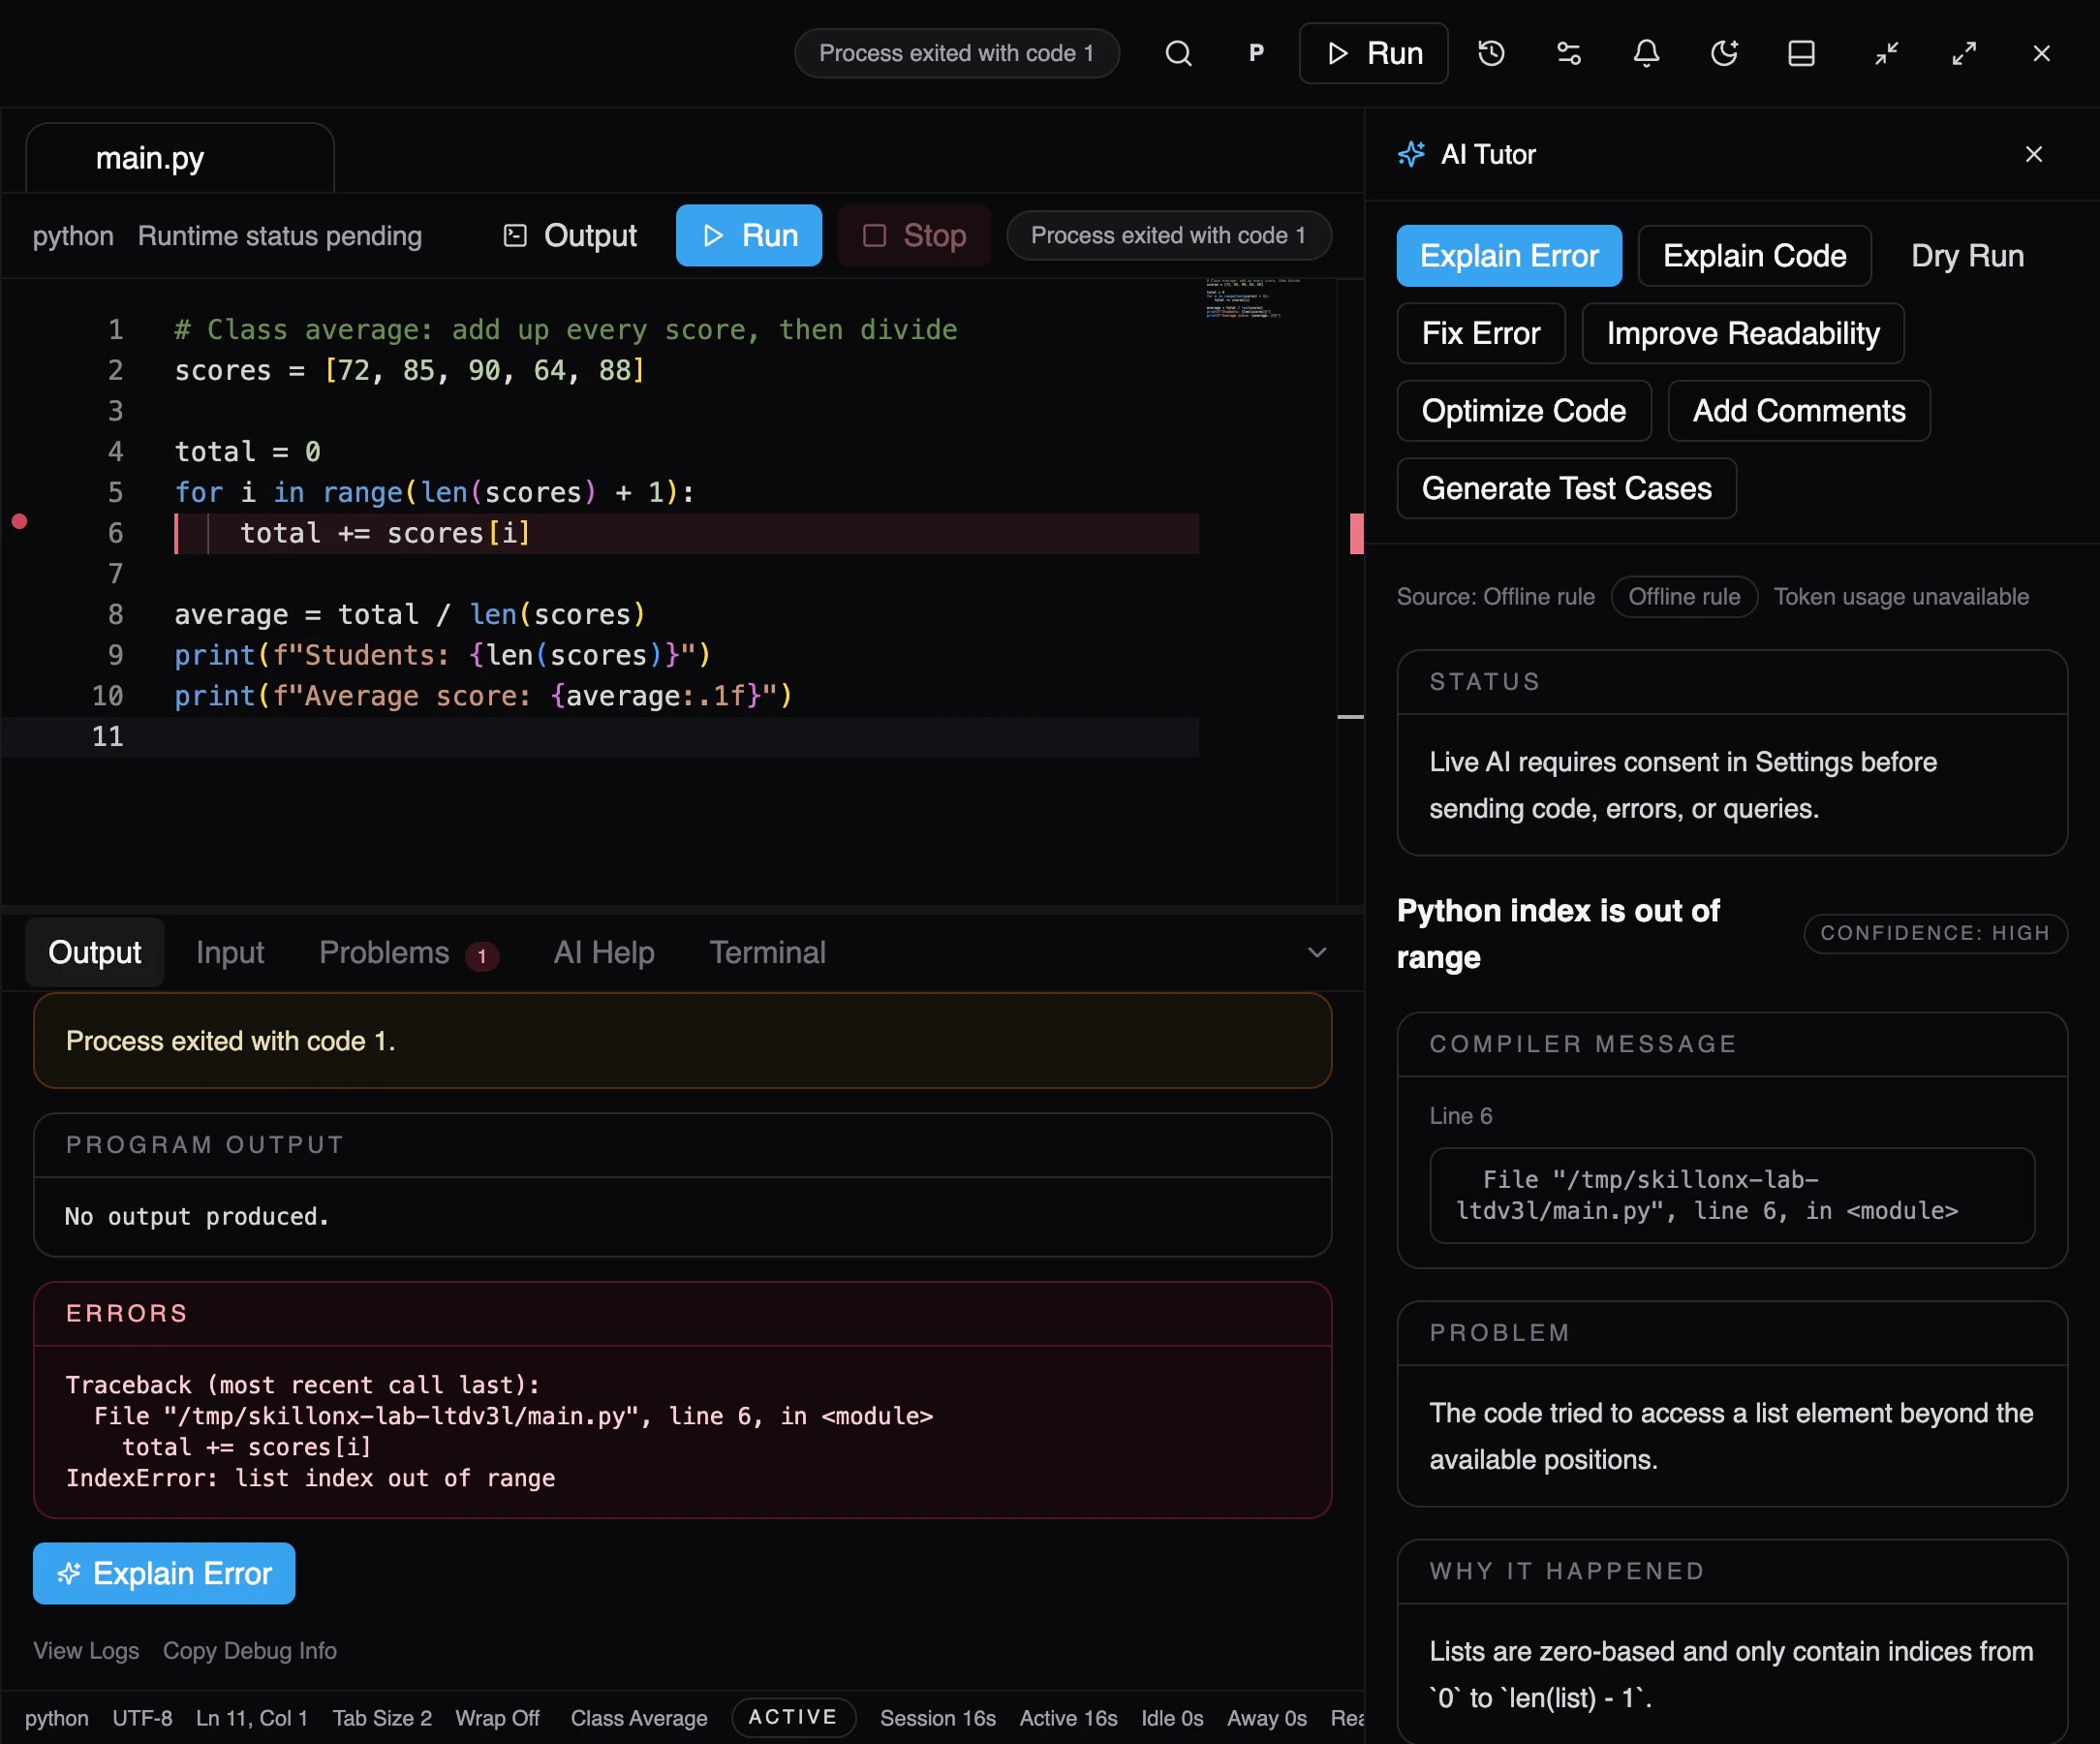The width and height of the screenshot is (2100, 1744).
Task: Click 'Ln 11, Col 1' in status bar
Action: click(252, 1717)
